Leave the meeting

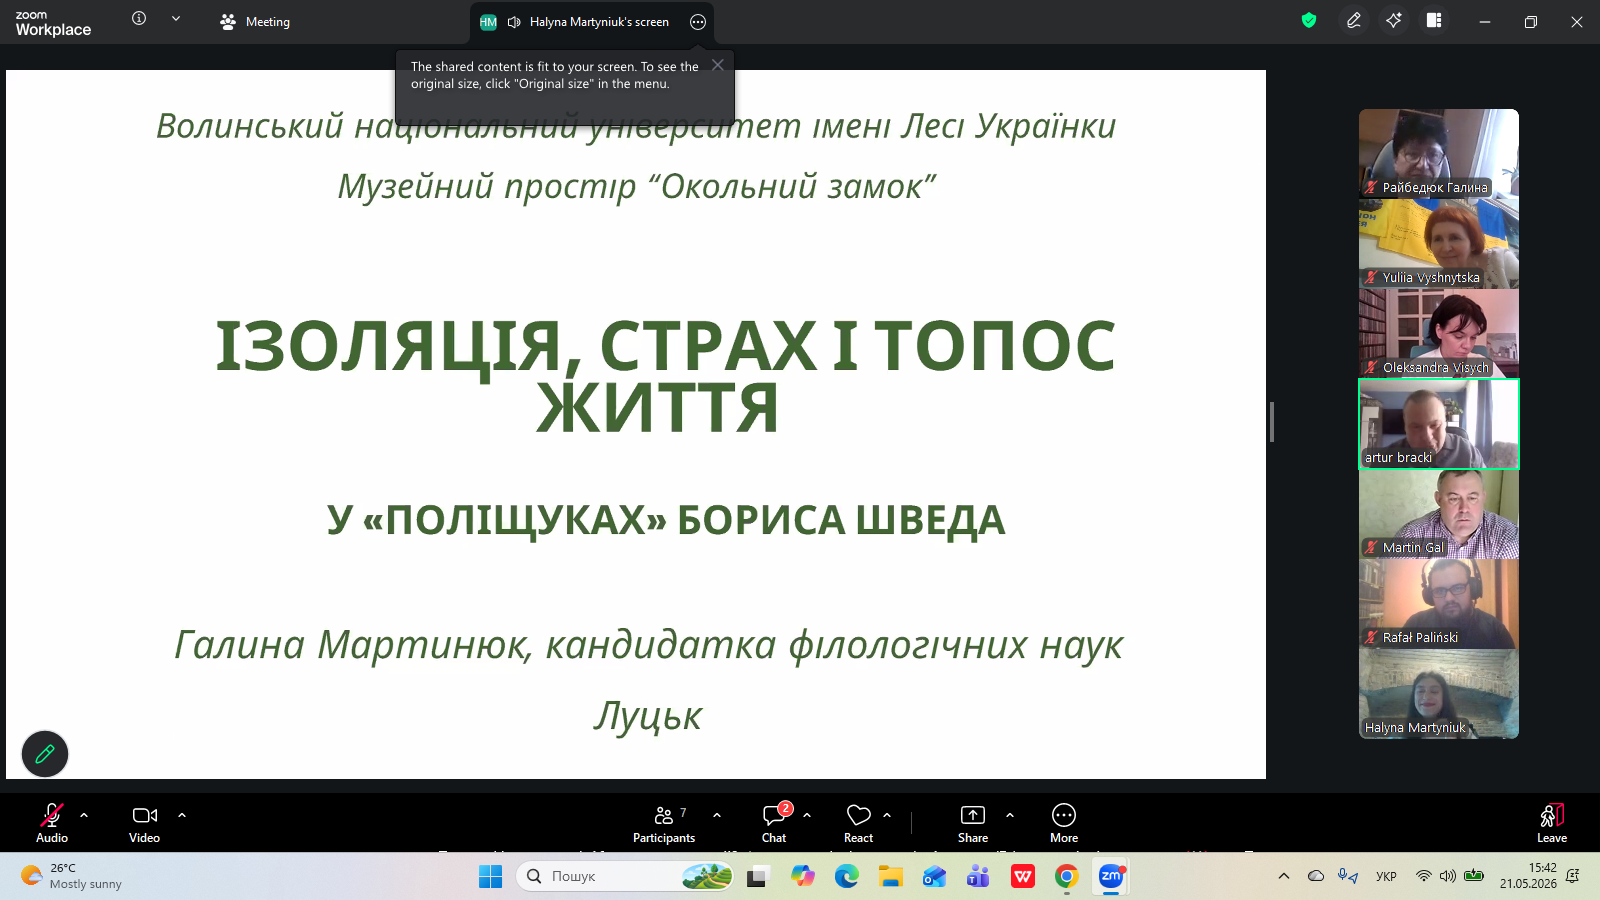[x=1552, y=823]
